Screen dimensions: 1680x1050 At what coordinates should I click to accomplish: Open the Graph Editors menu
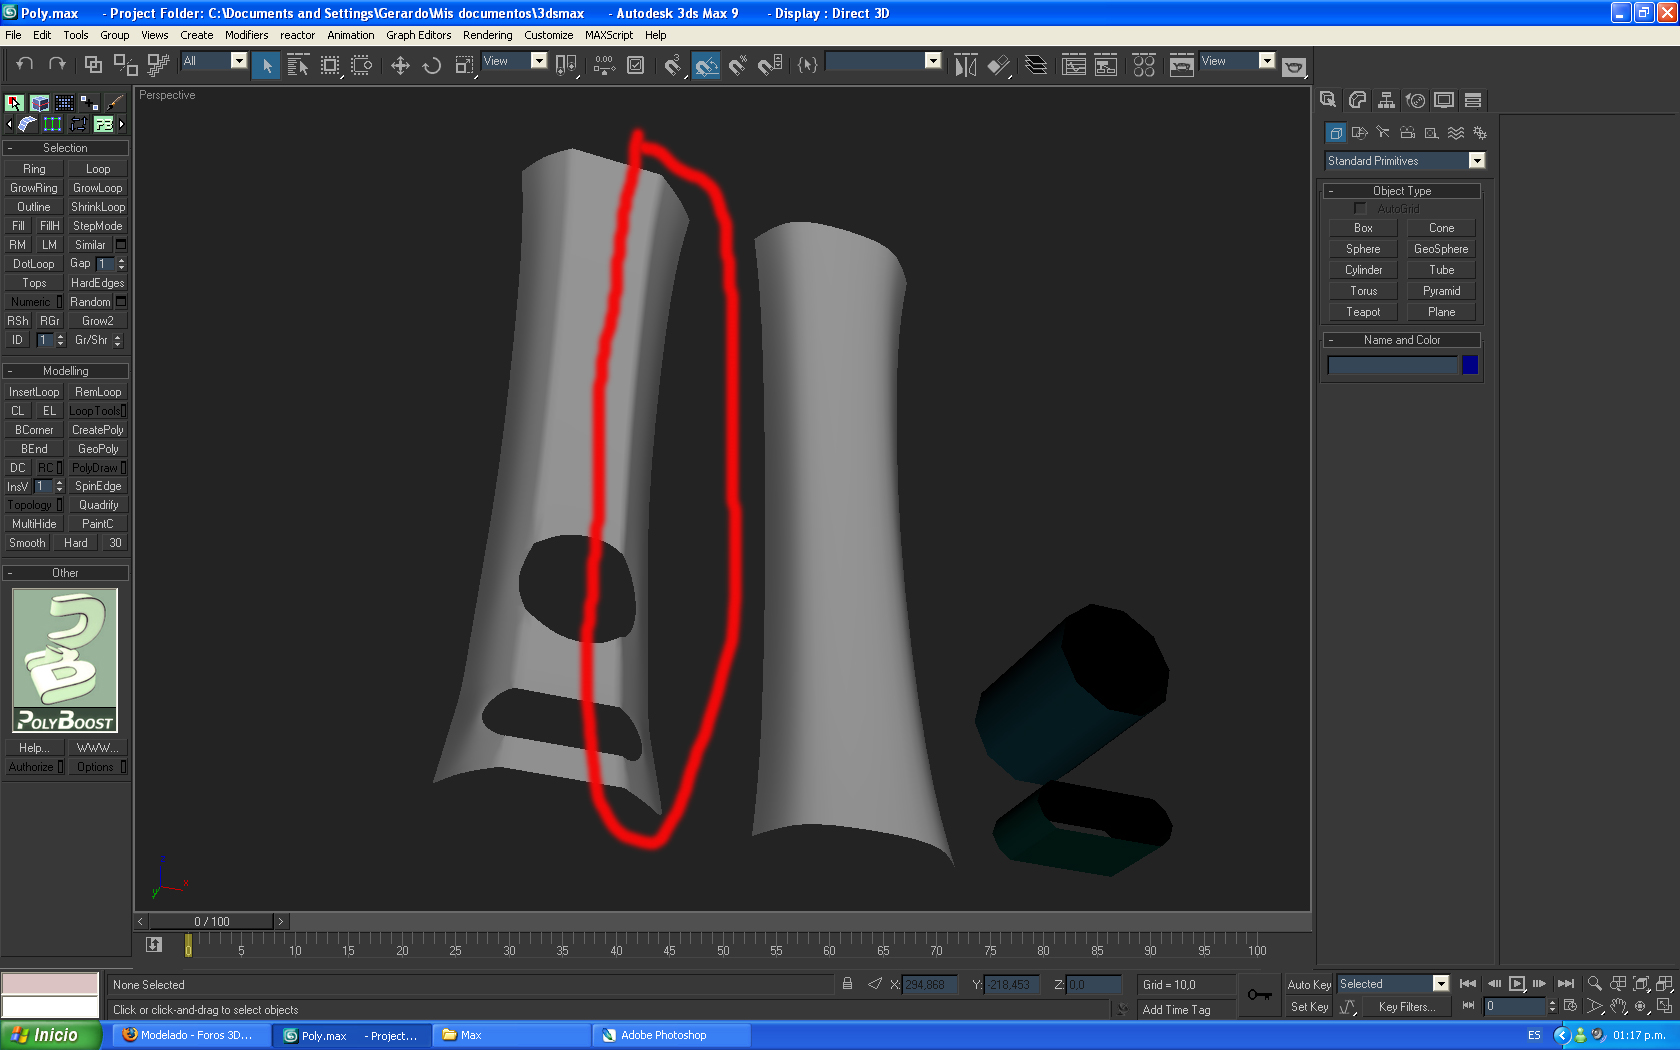(x=419, y=35)
